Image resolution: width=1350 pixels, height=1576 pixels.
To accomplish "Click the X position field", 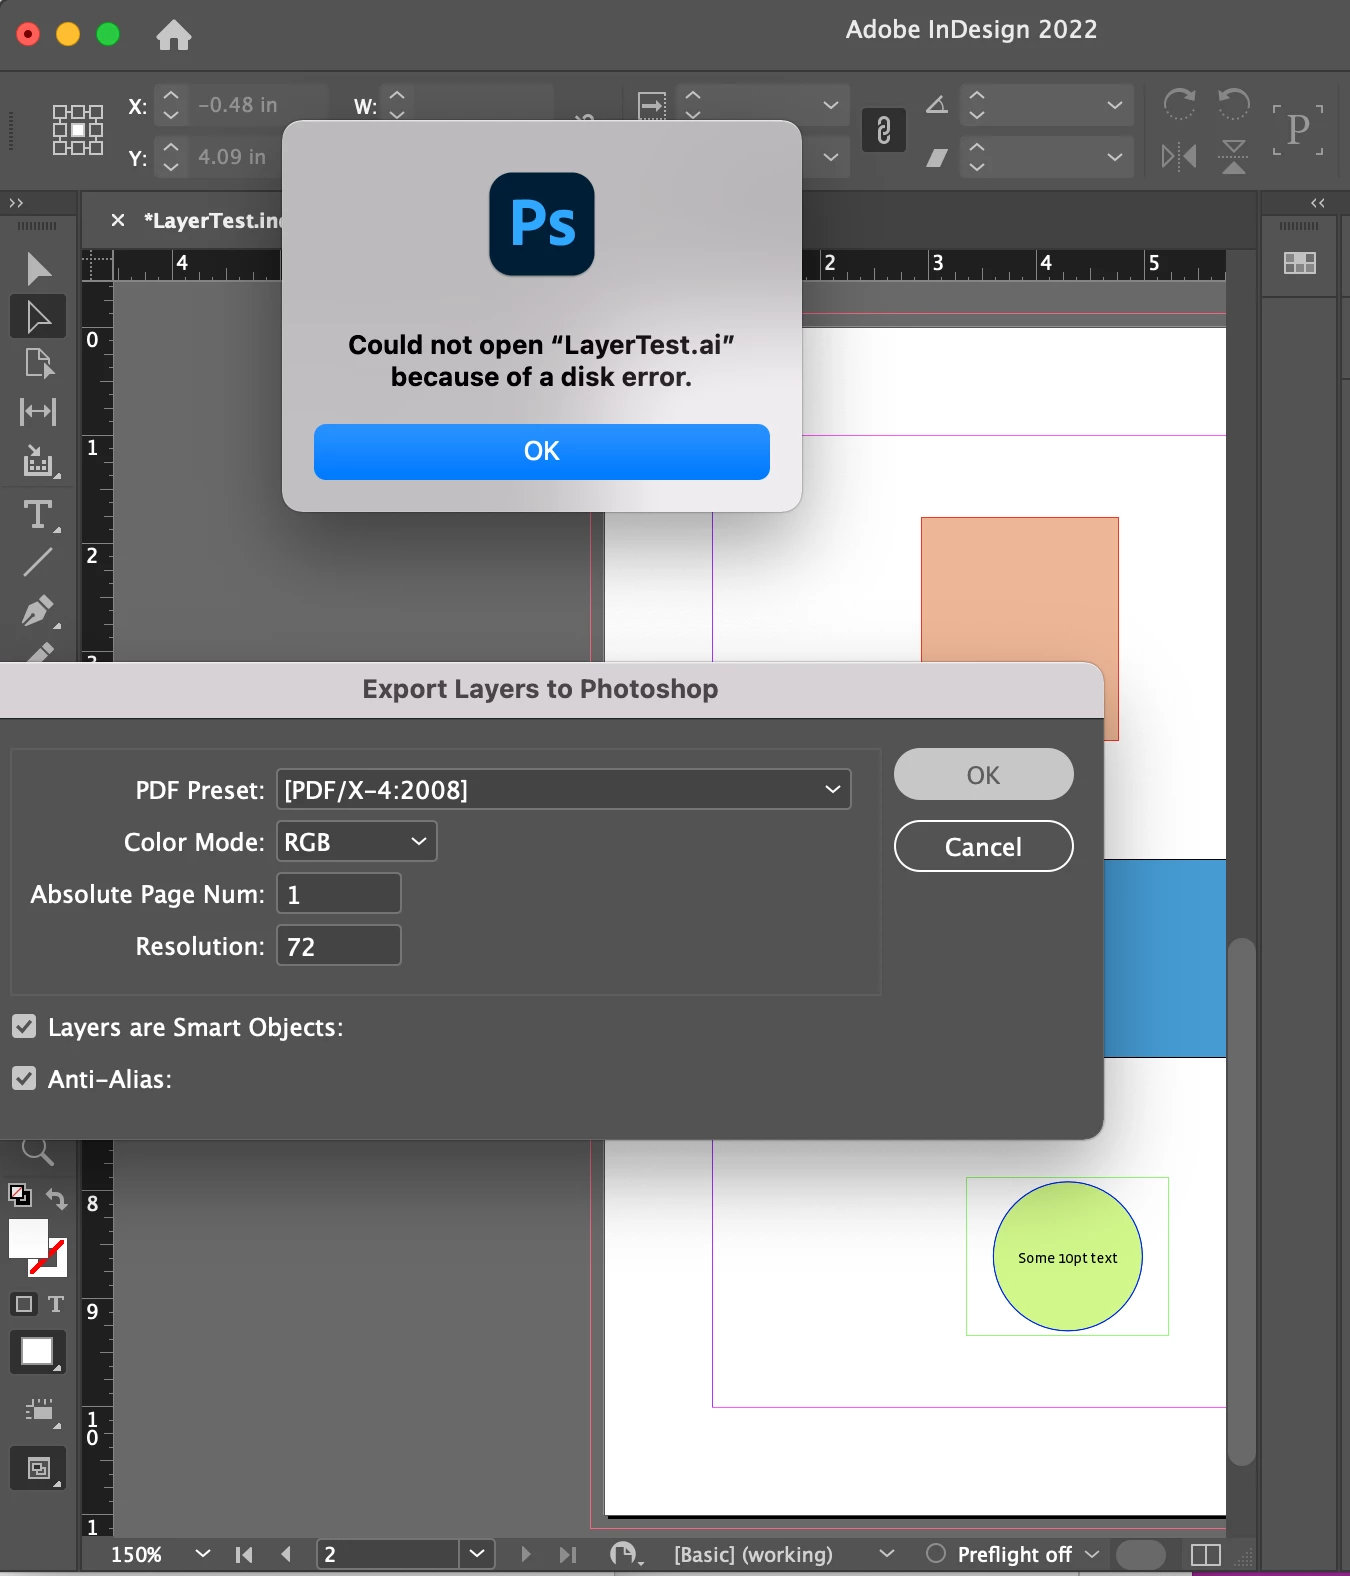I will click(258, 104).
